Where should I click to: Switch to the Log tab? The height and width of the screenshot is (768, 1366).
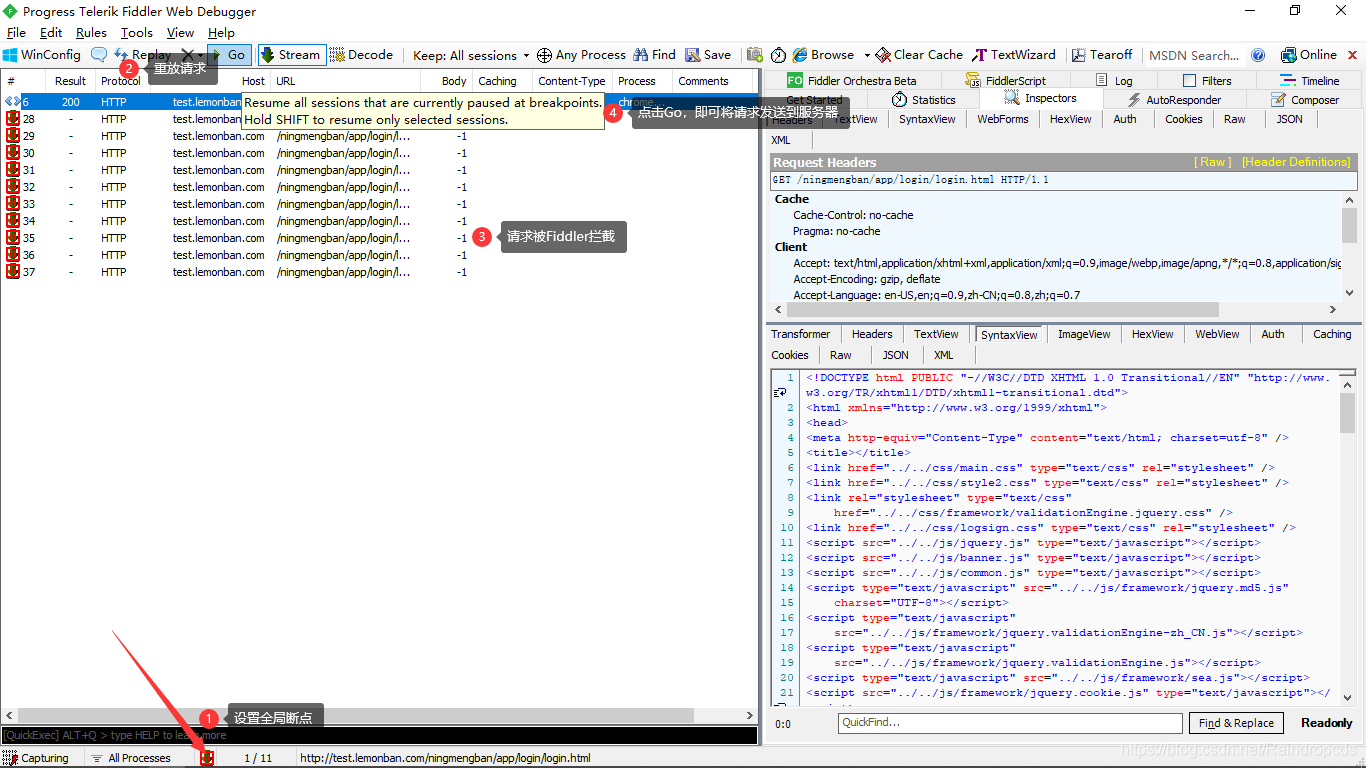(1114, 81)
